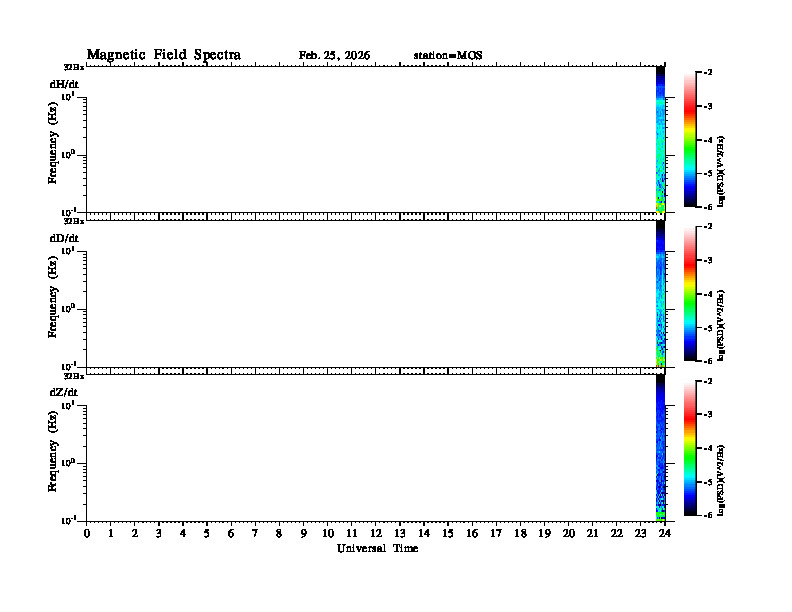Screen dimensions: 792x612
Task: Click the "-5" value on the dD/dt color bar
Action: [x=708, y=328]
